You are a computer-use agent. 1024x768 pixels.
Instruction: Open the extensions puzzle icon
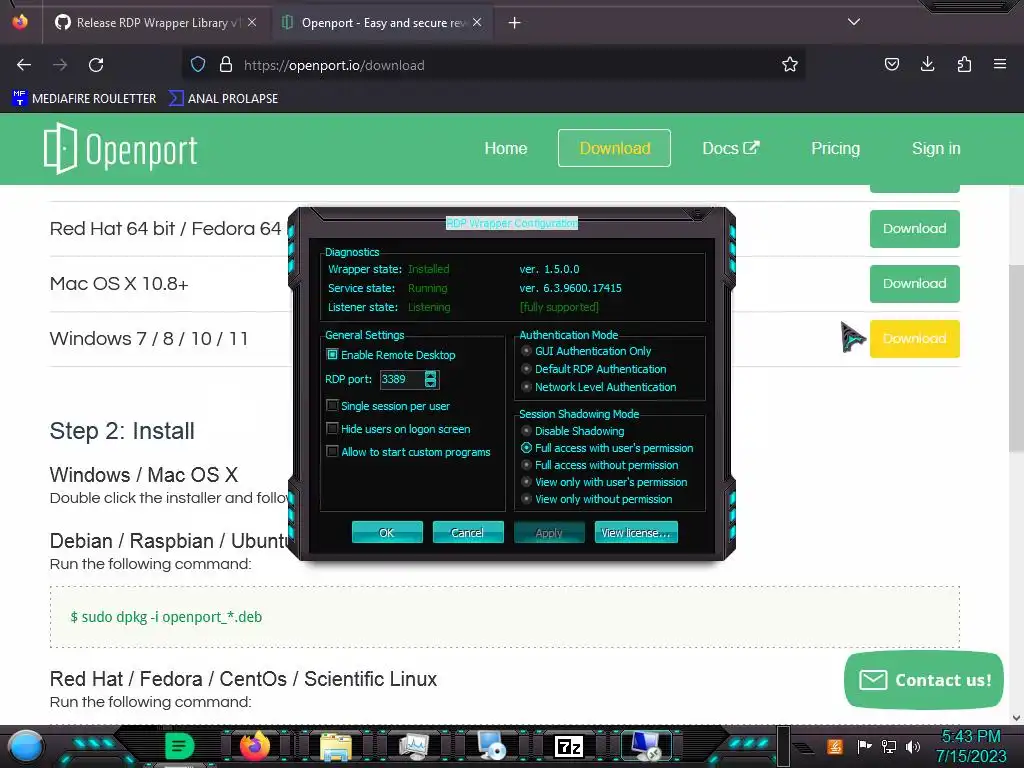coord(964,65)
